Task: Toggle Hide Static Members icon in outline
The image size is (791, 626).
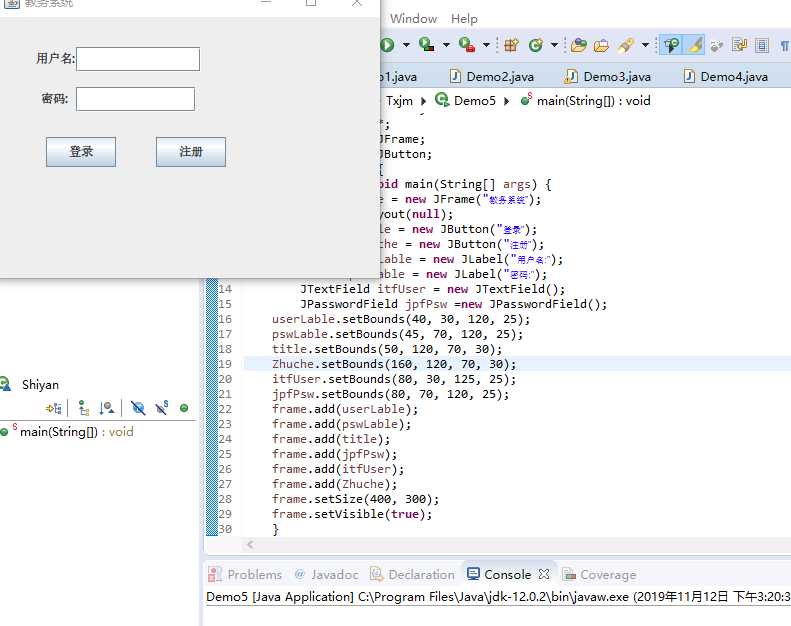Action: 161,408
